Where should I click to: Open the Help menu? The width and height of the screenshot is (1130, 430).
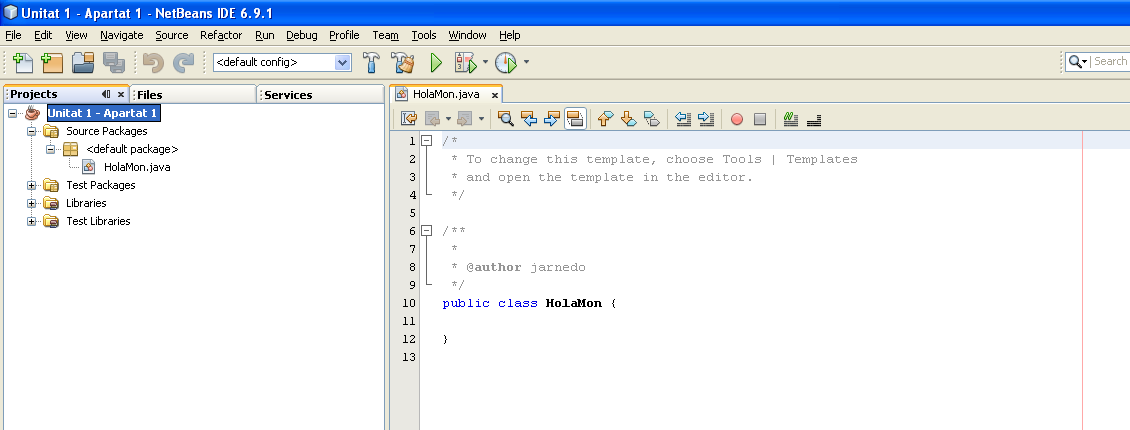510,35
